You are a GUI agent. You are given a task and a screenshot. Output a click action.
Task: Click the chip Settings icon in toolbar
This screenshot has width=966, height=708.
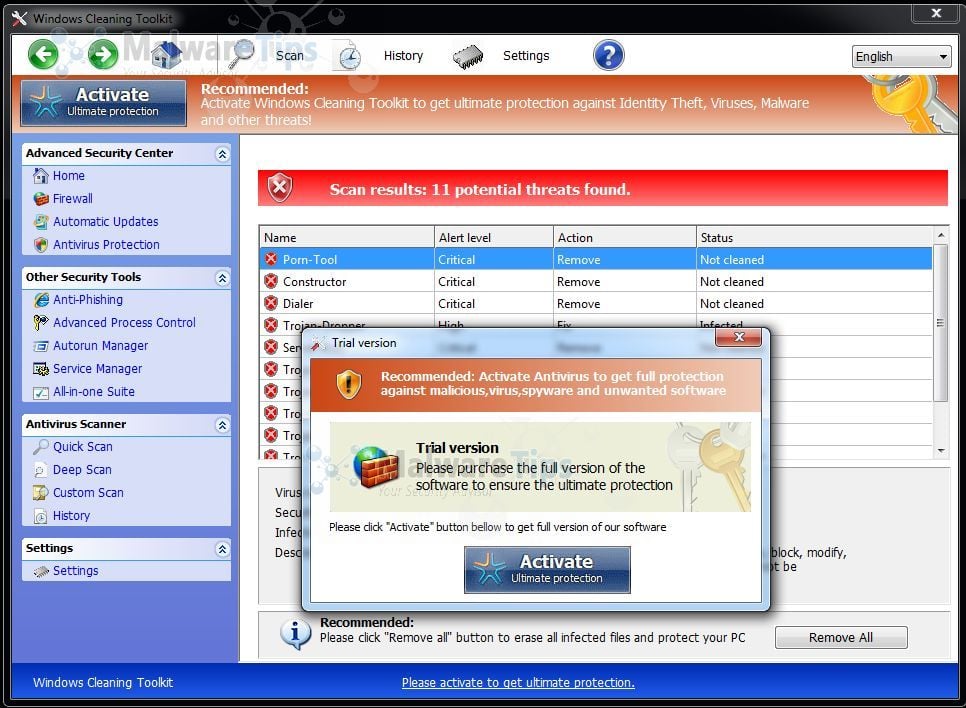(468, 56)
